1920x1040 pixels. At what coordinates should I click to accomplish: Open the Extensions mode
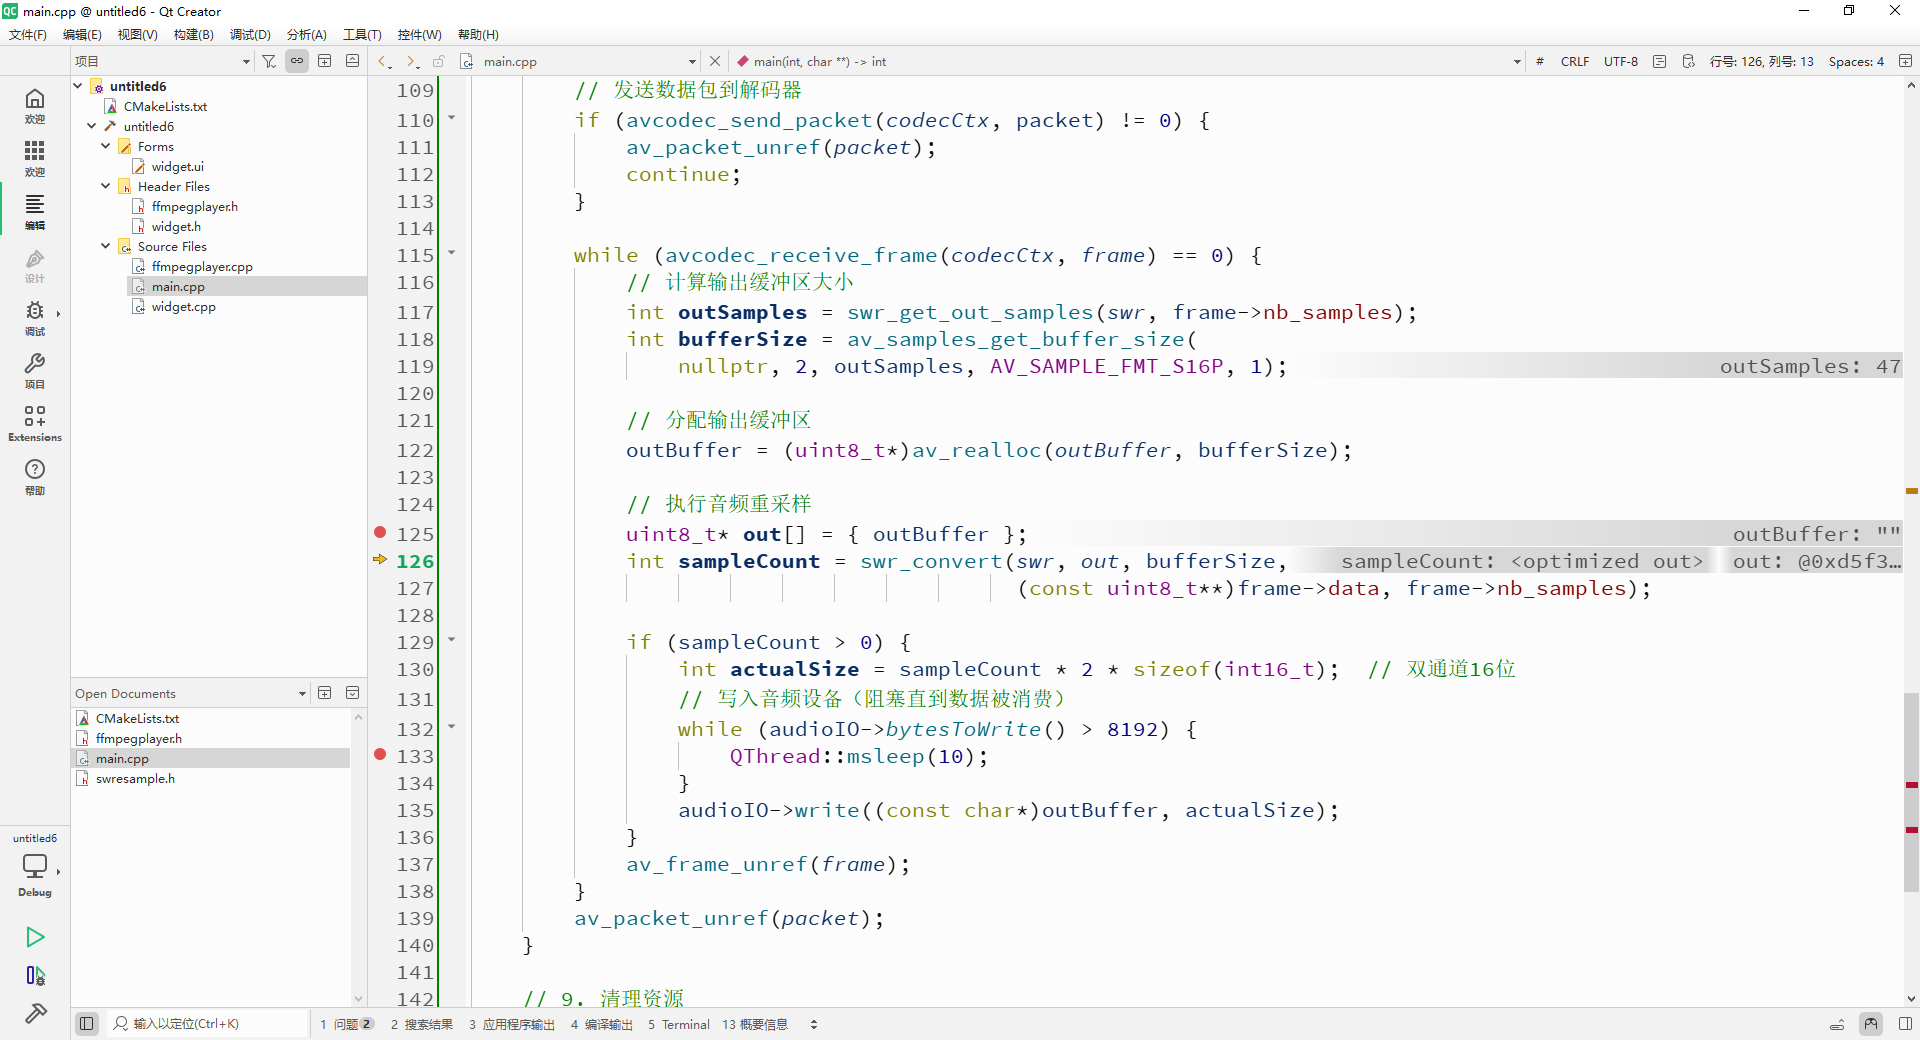35,423
